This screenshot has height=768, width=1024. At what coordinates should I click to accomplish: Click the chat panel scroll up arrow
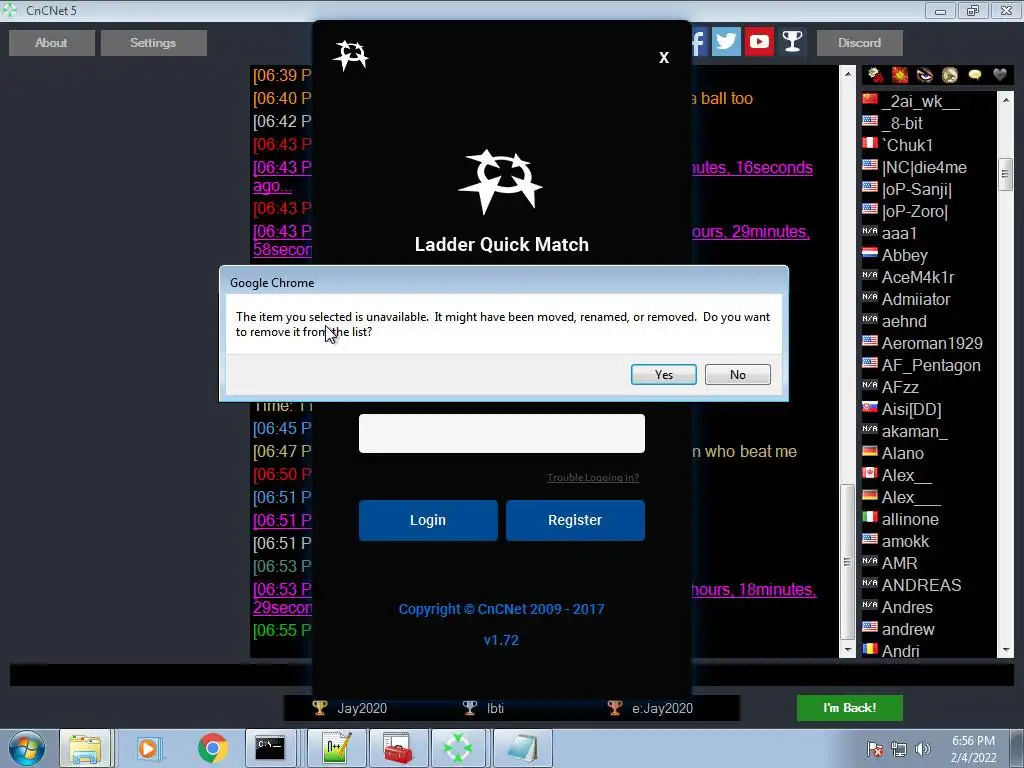848,74
